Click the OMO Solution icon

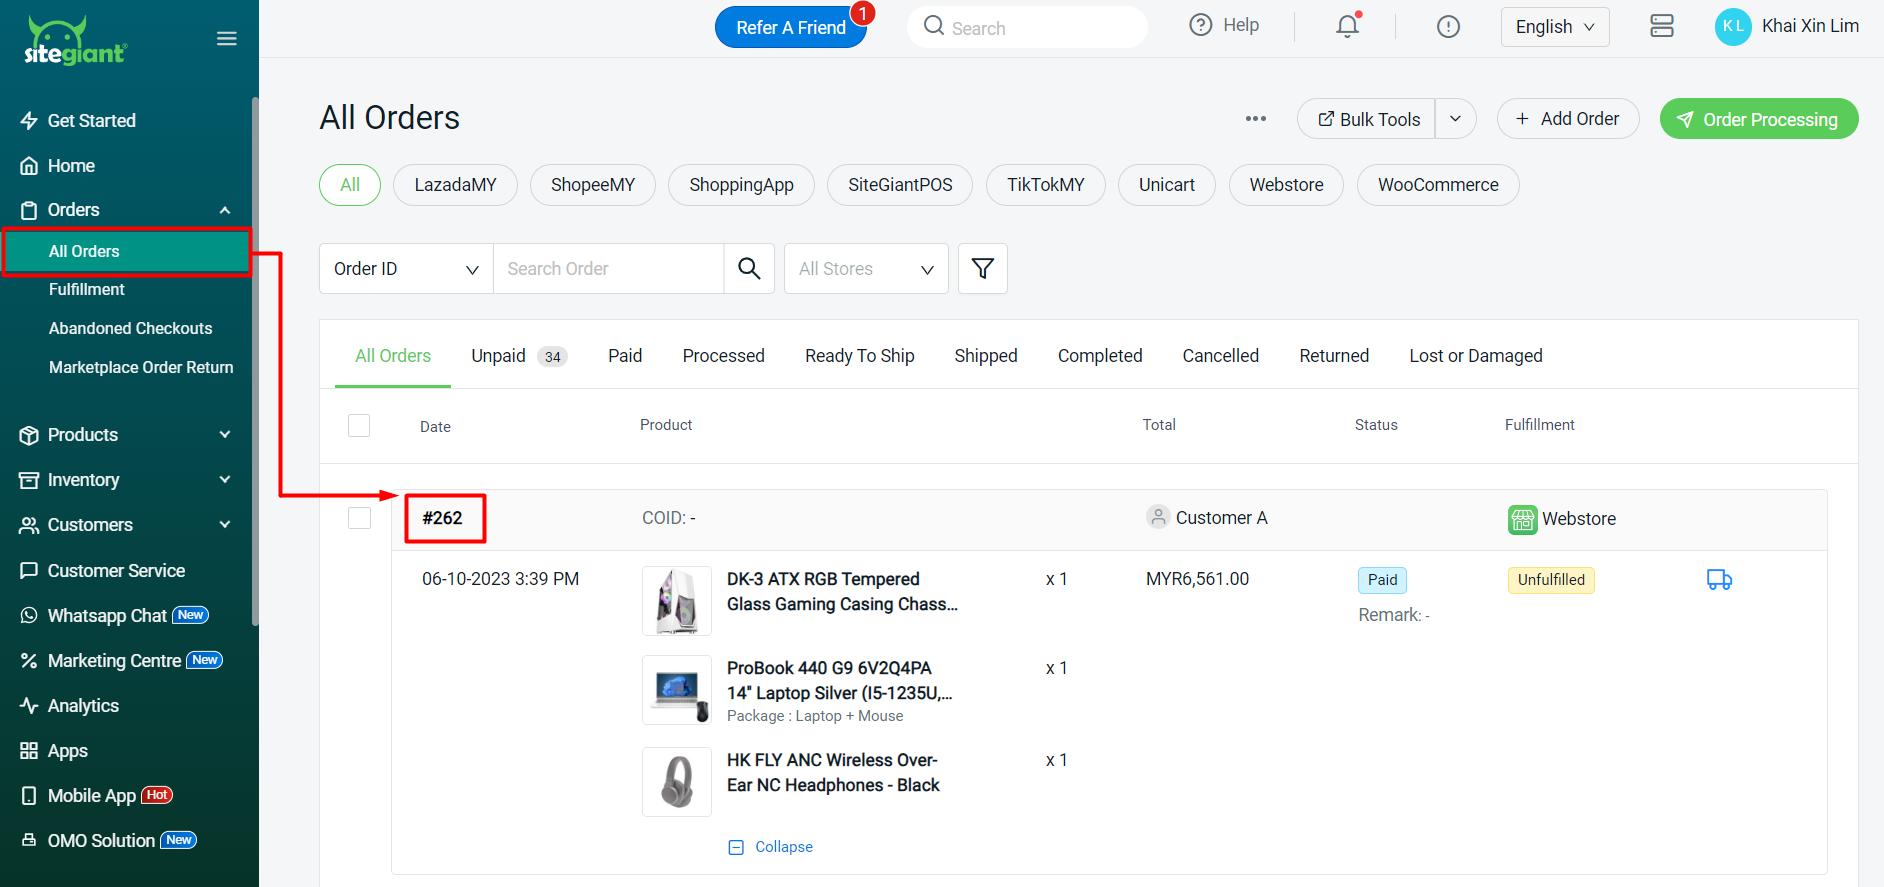tap(29, 841)
